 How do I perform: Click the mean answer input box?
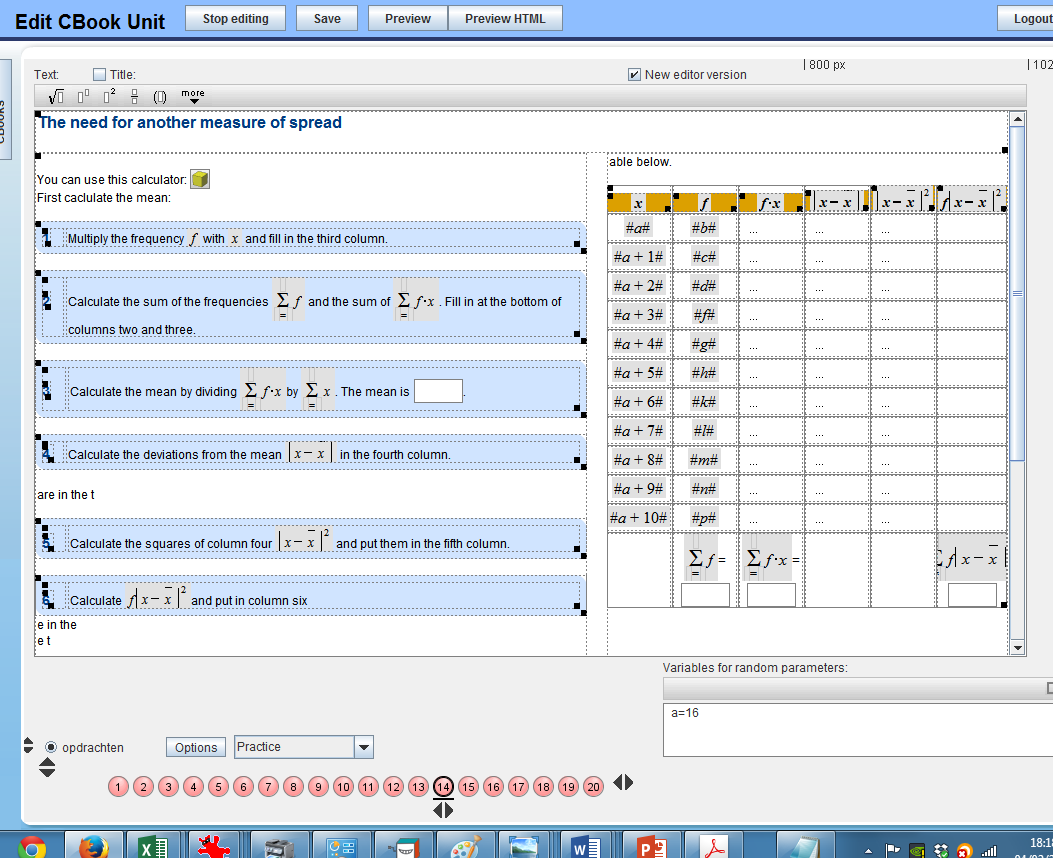[x=438, y=391]
